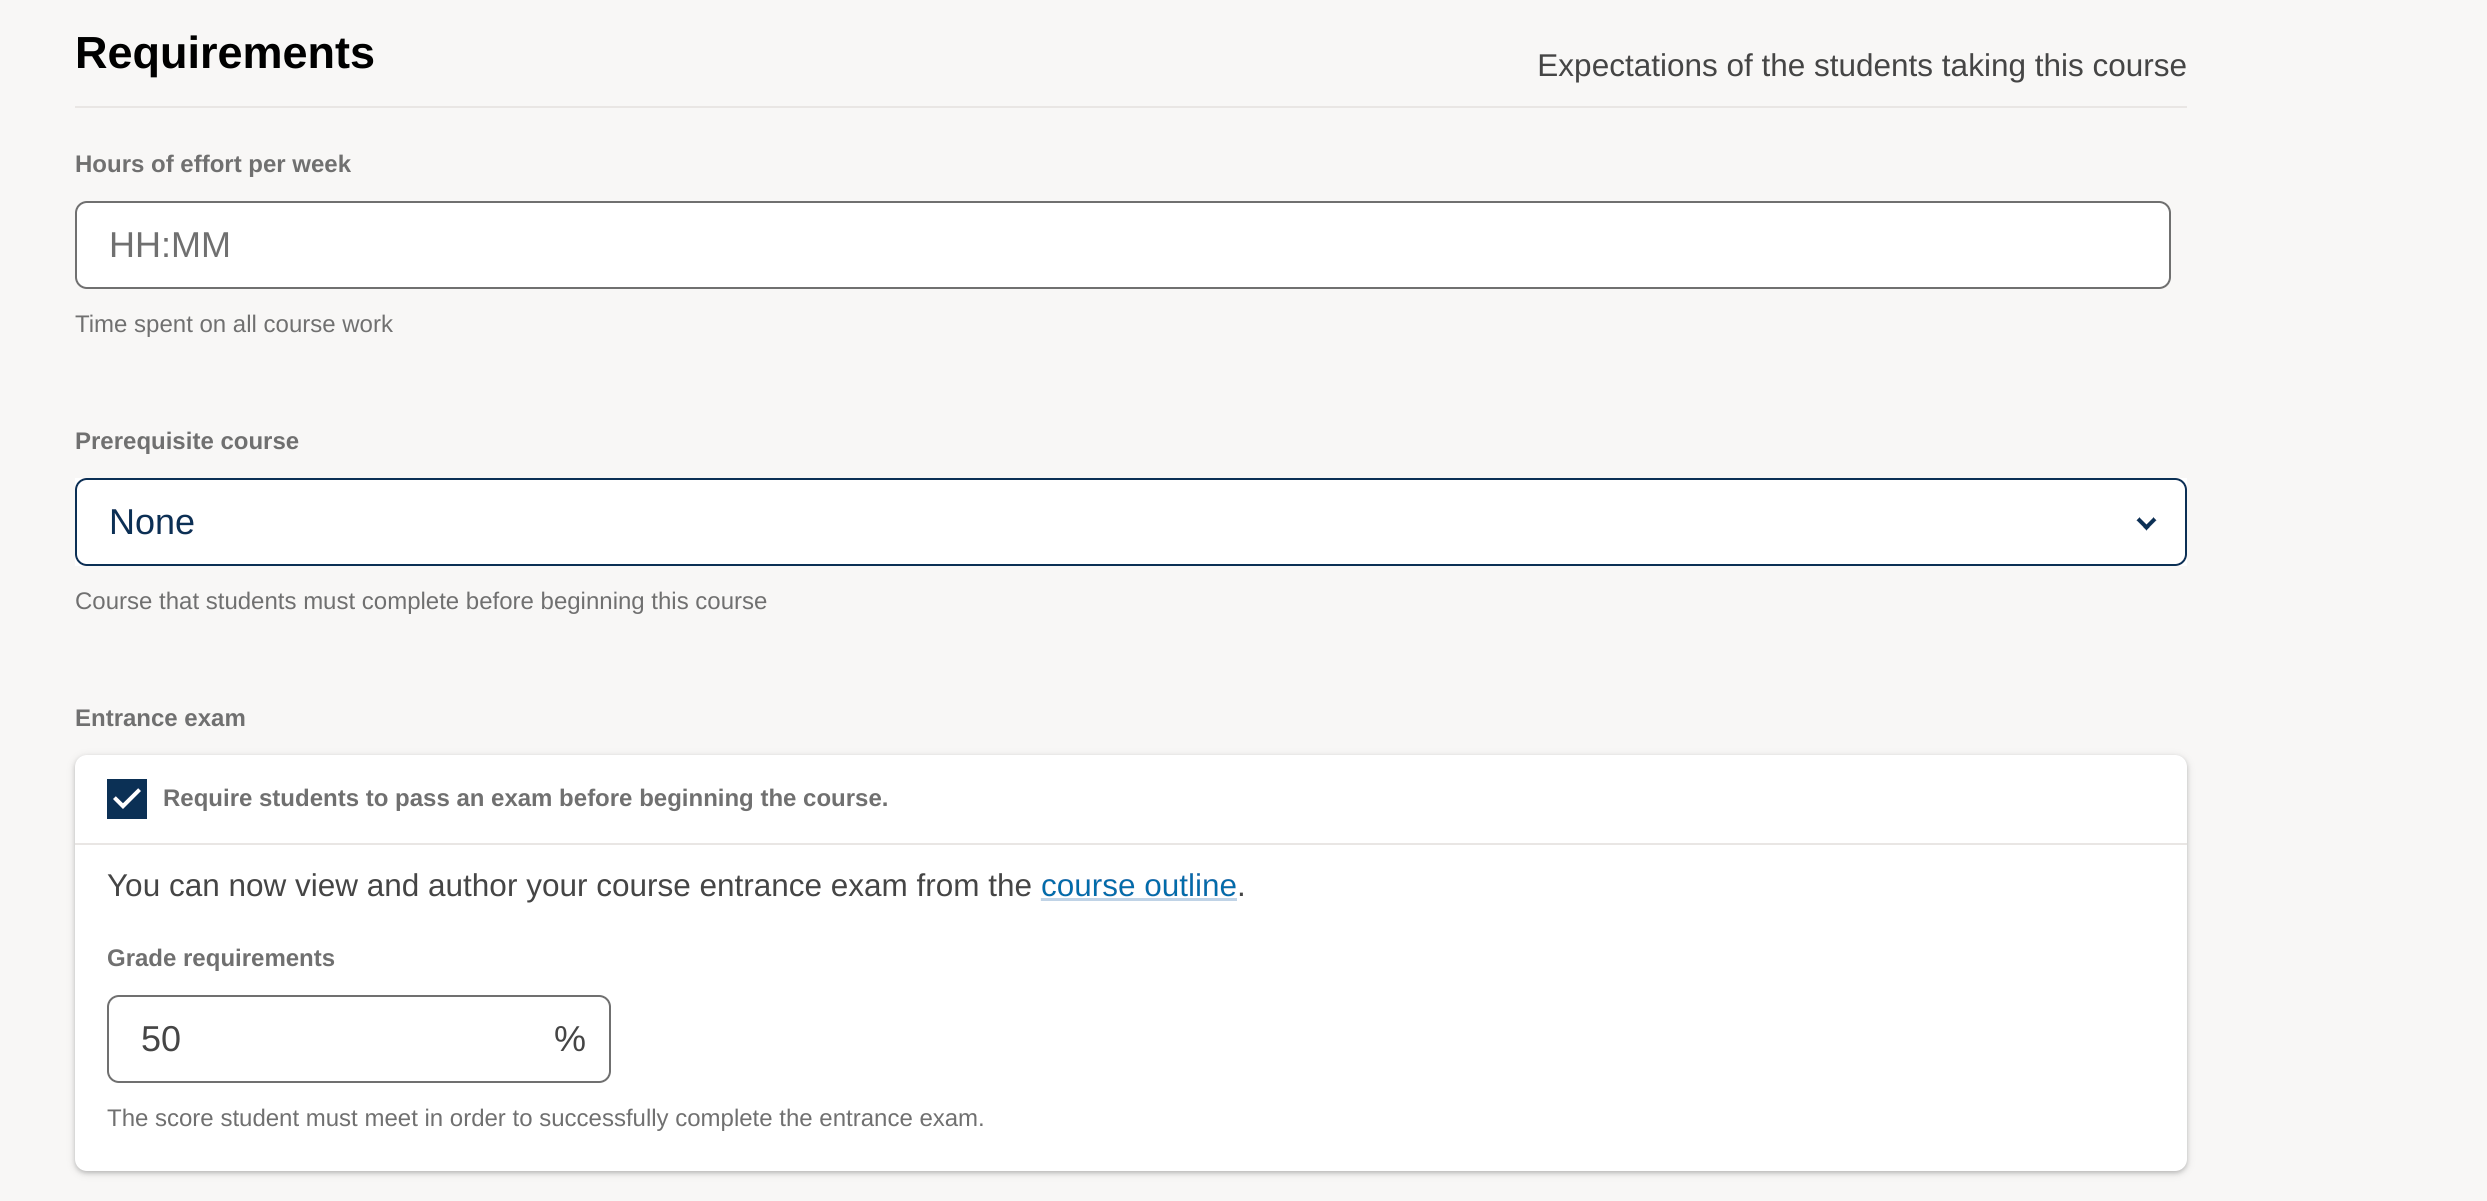The width and height of the screenshot is (2487, 1201).
Task: Click the Hours of effort HH:MM field
Action: [1122, 245]
